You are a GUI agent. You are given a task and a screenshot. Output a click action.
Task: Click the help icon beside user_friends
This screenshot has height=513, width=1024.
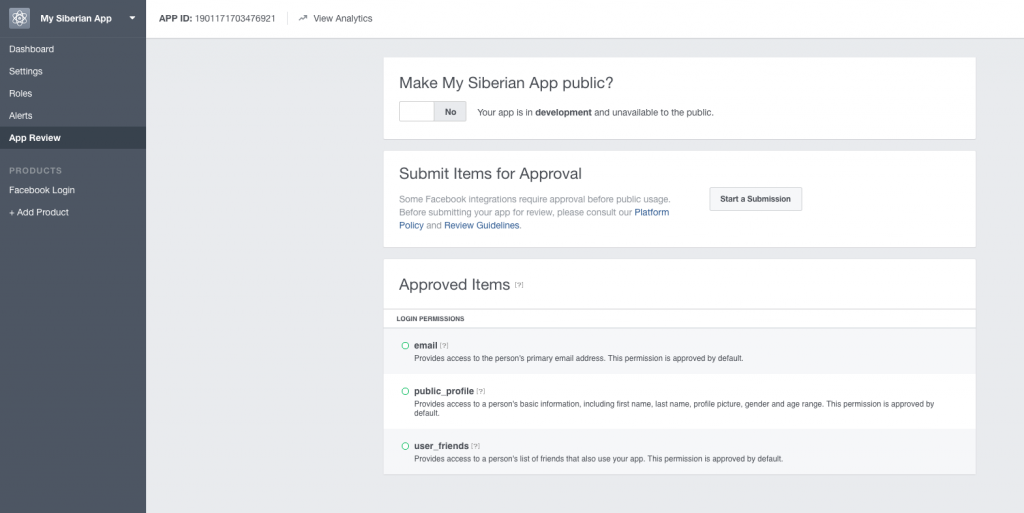(x=476, y=446)
